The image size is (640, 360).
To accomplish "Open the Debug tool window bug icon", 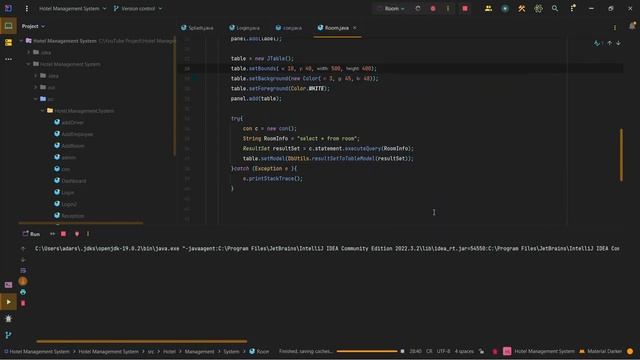I will point(9,319).
